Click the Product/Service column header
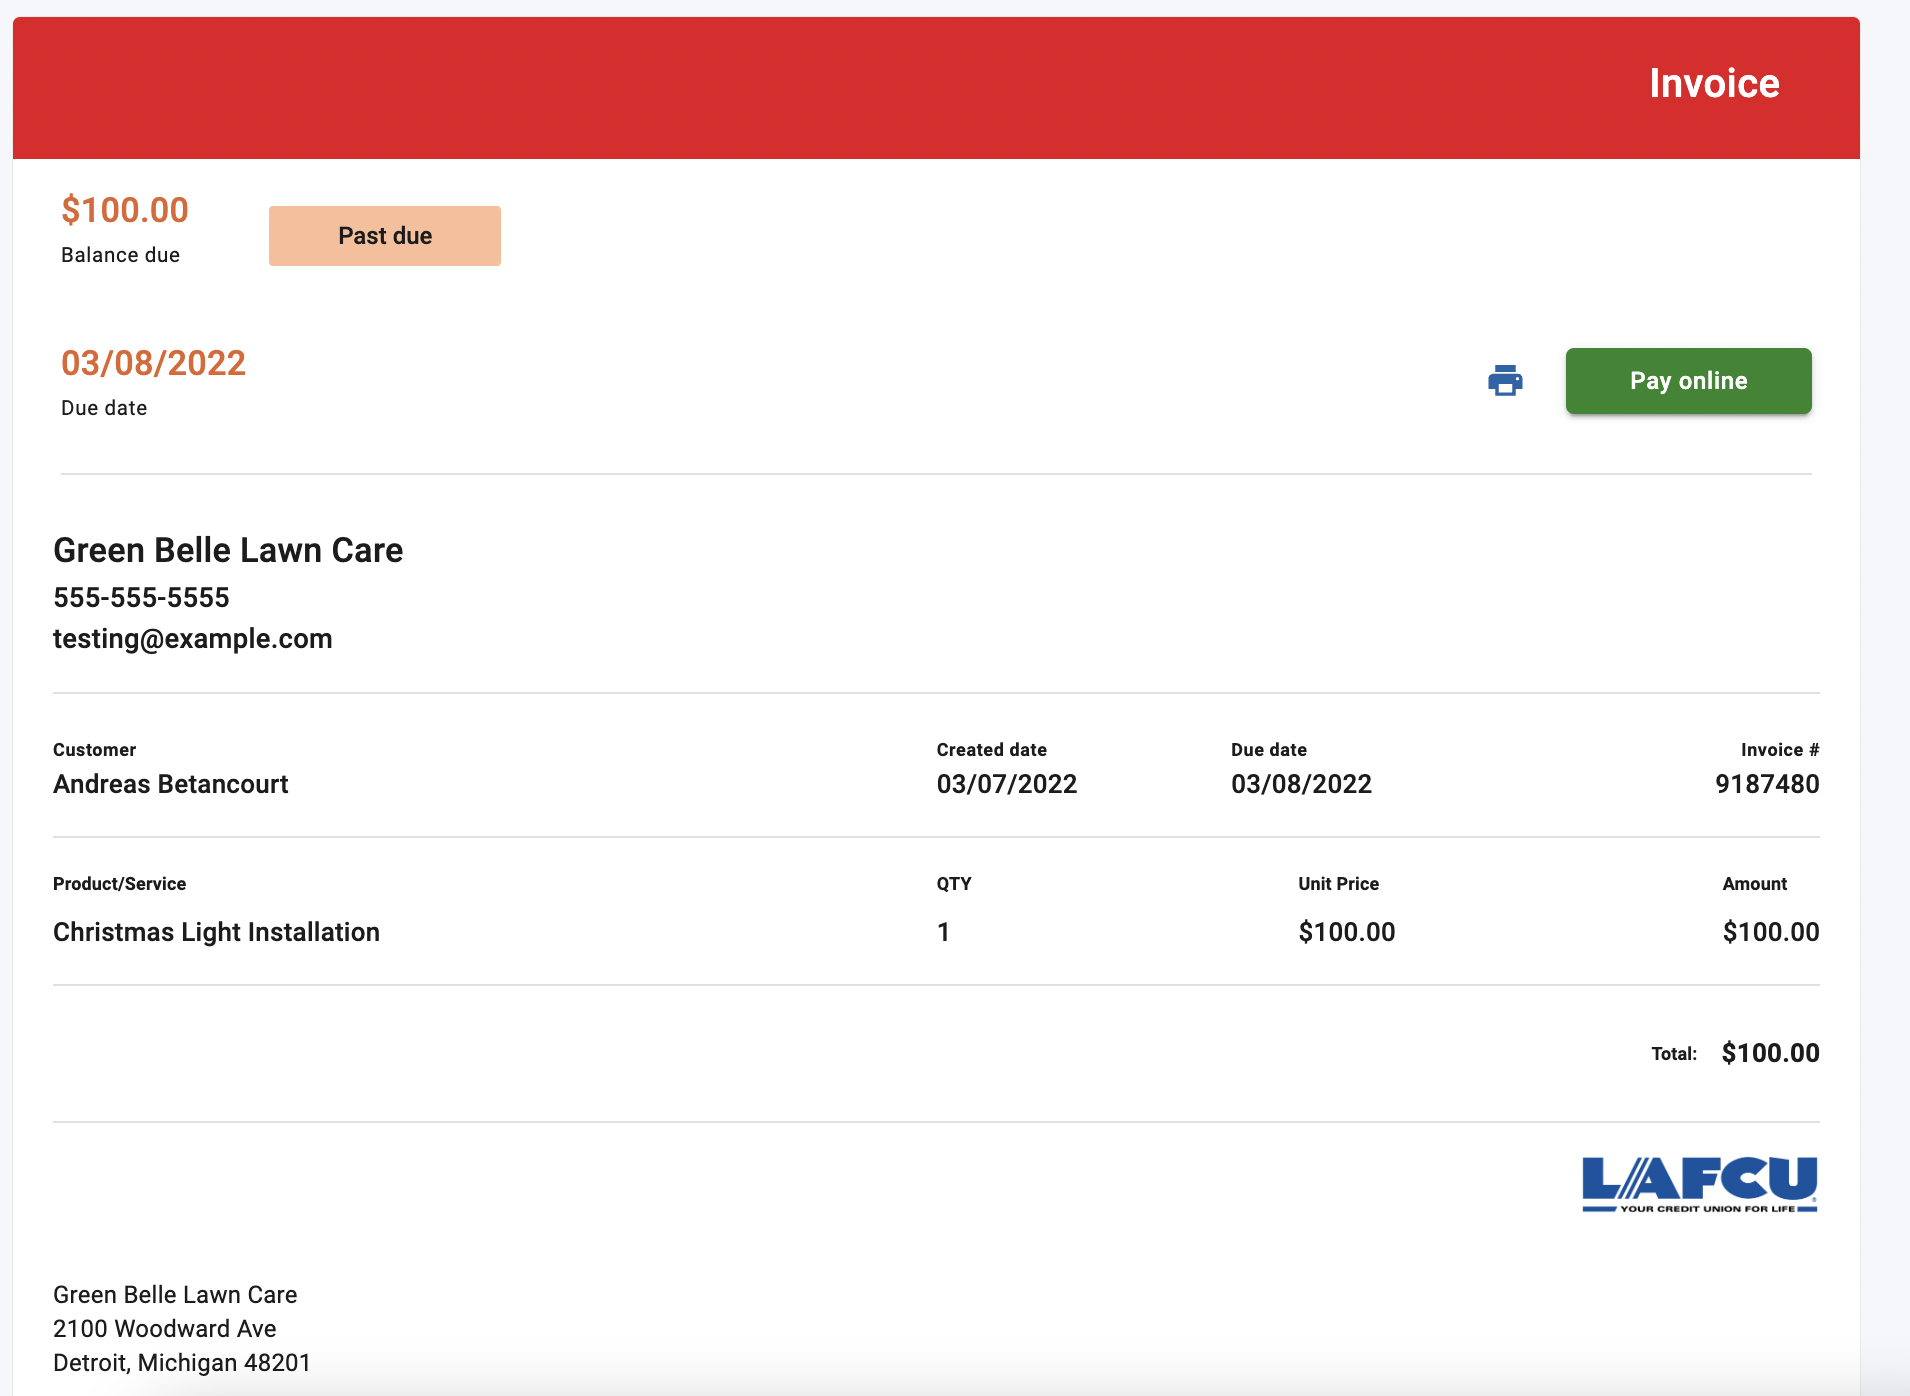This screenshot has height=1396, width=1910. point(119,884)
